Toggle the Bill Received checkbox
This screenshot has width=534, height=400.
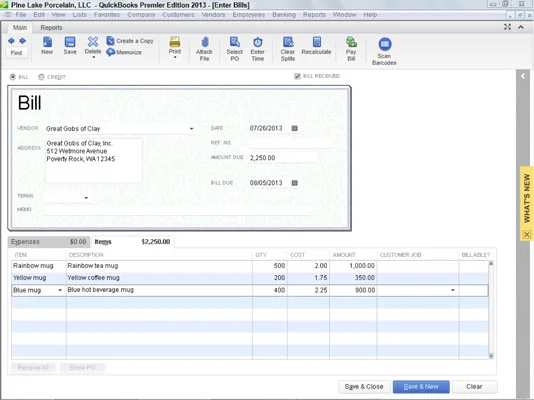pyautogui.click(x=297, y=76)
